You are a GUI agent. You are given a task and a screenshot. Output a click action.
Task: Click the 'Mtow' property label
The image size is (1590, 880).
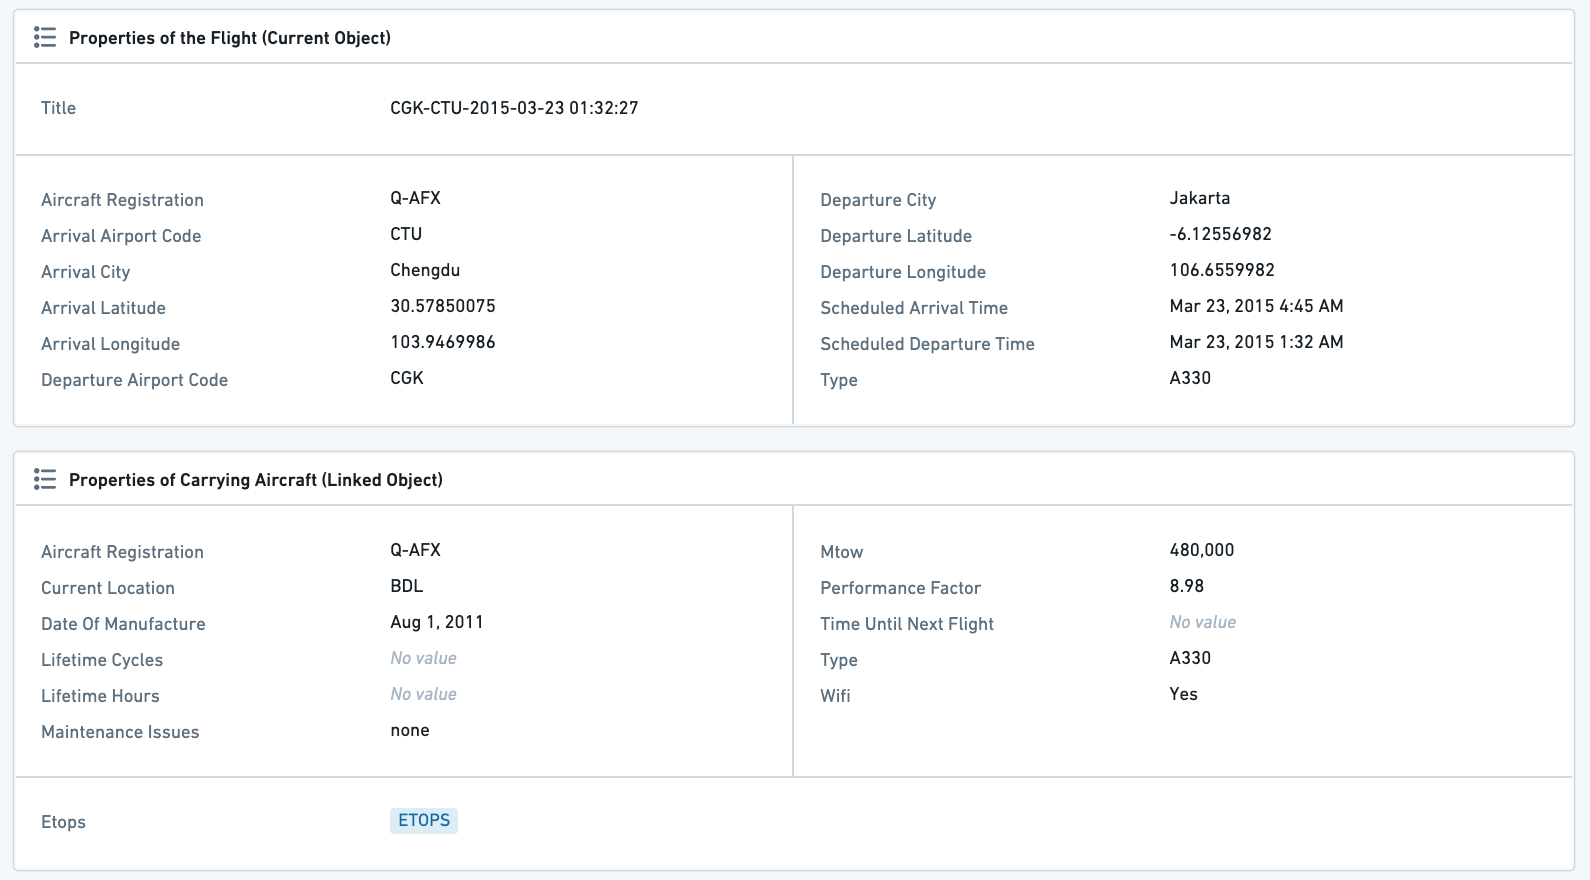(x=841, y=552)
